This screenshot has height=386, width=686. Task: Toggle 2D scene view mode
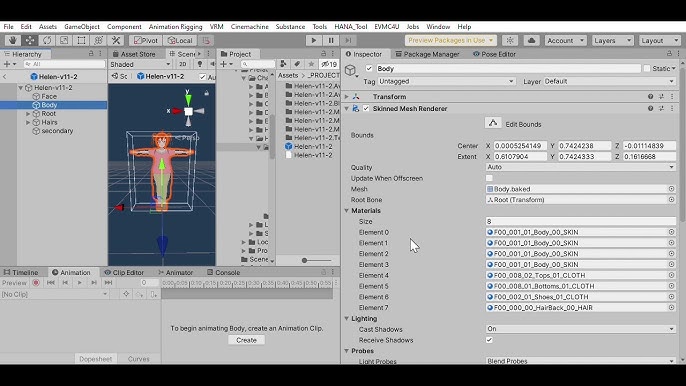[x=183, y=64]
